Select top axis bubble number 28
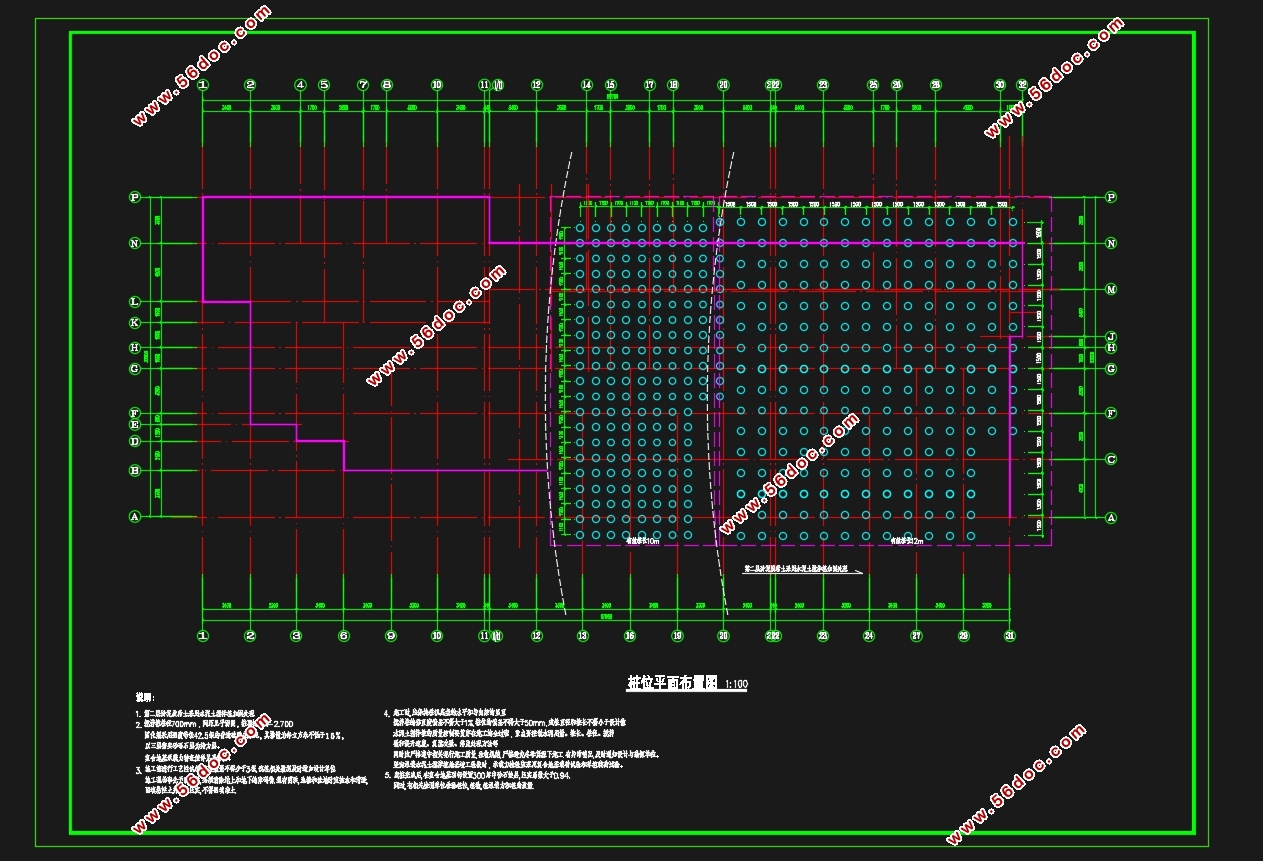 936,85
